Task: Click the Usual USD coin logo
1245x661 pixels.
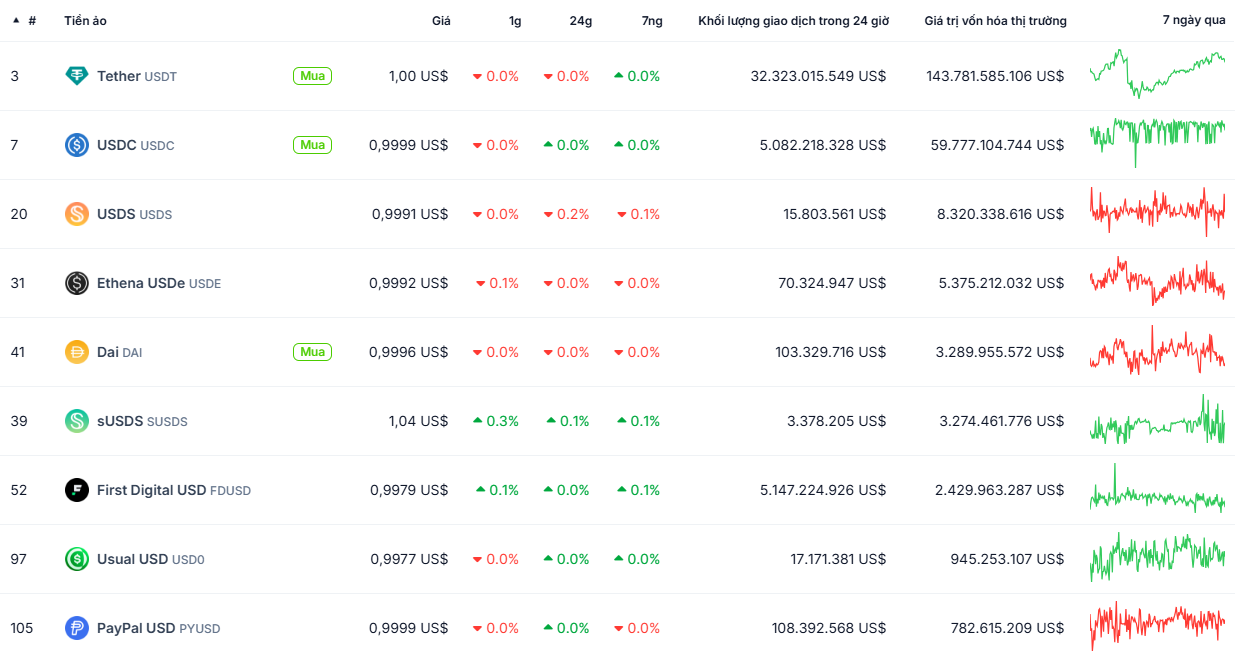Action: (x=77, y=559)
